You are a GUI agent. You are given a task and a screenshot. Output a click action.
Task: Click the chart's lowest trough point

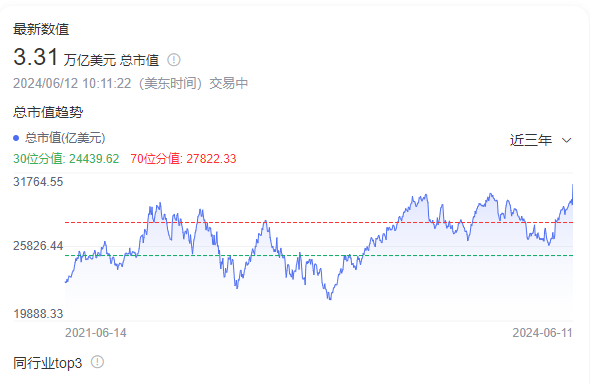(x=330, y=299)
